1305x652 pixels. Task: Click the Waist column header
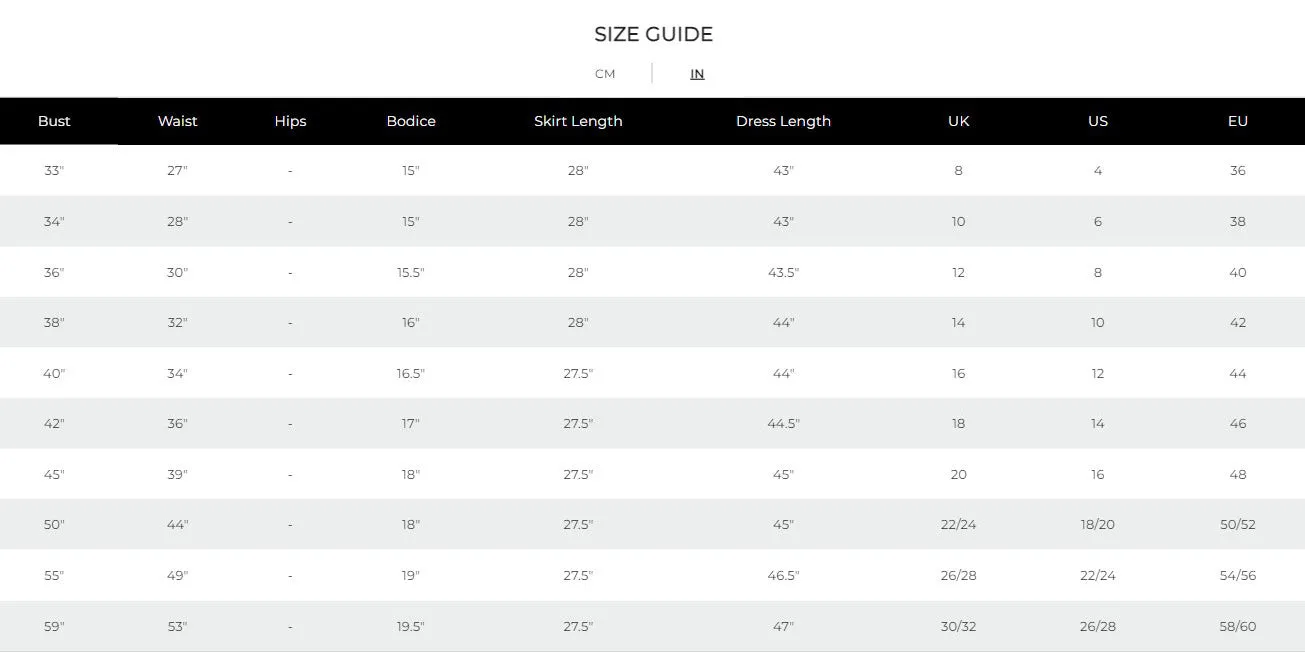tap(177, 121)
